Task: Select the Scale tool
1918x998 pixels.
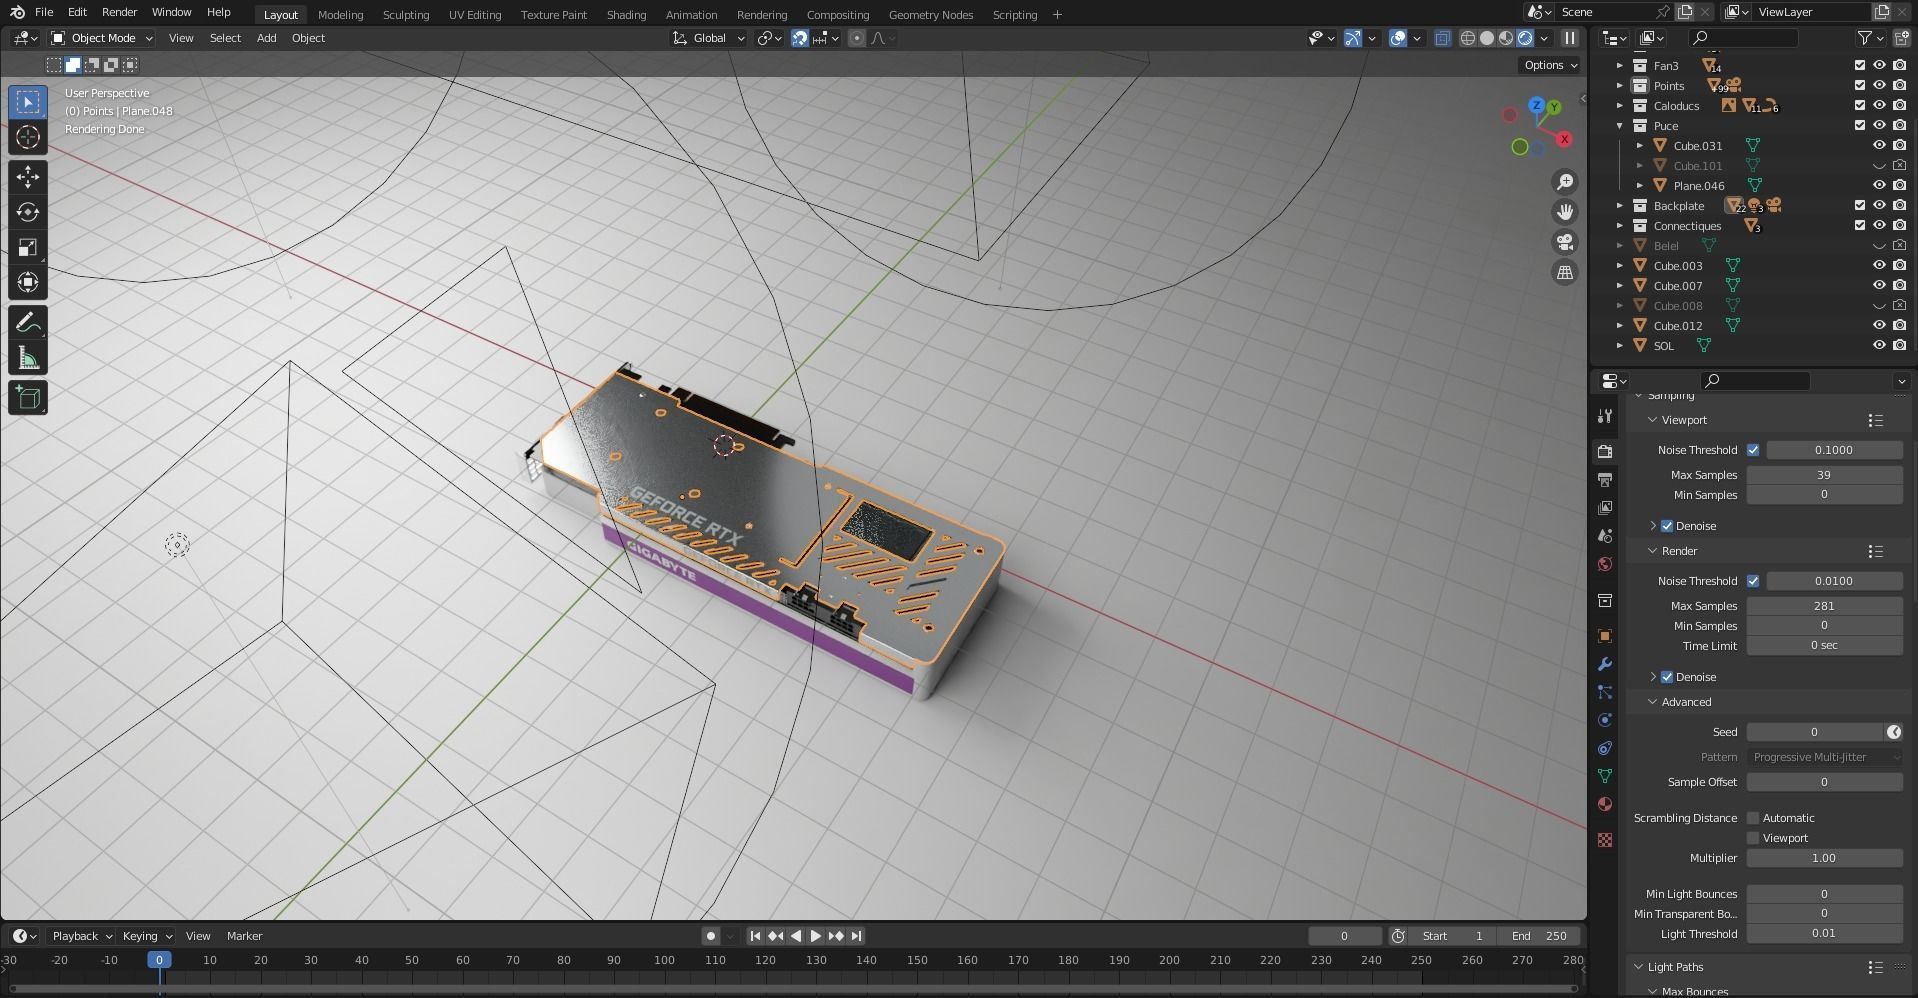Action: pos(28,247)
